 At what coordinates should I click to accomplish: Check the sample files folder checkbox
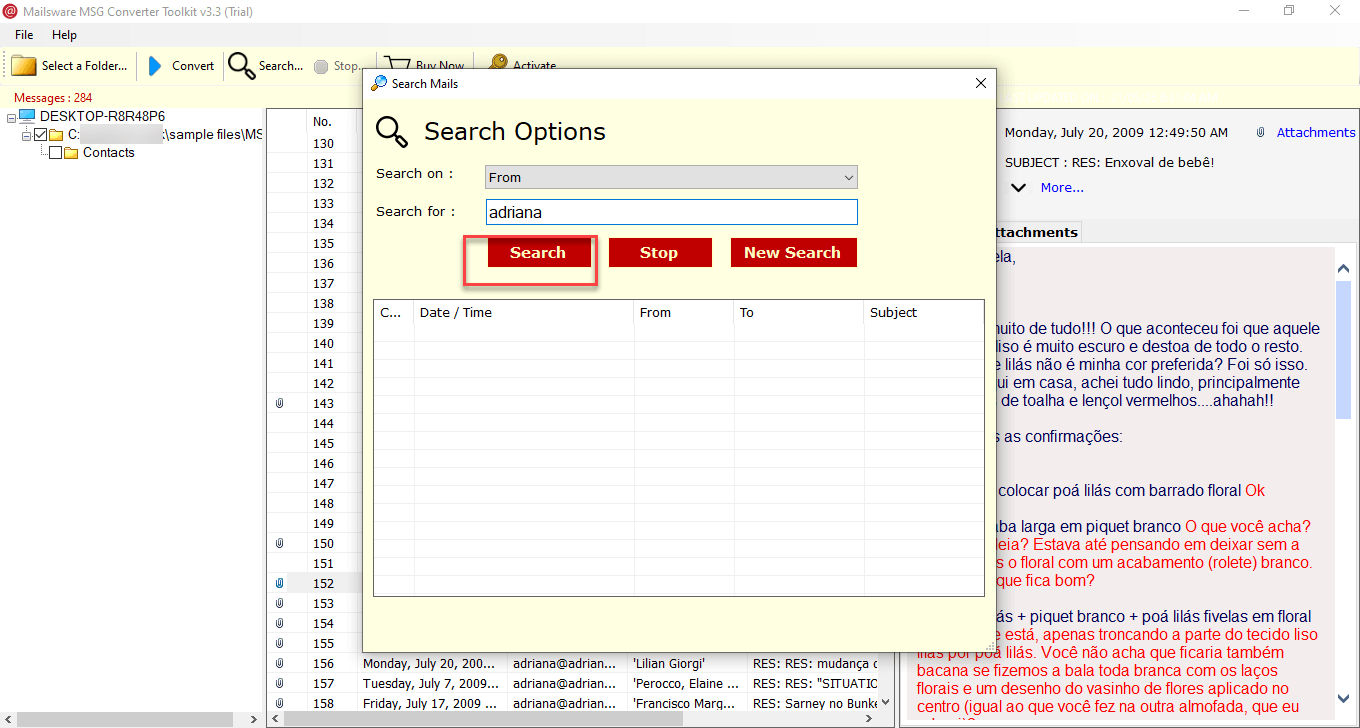click(41, 134)
